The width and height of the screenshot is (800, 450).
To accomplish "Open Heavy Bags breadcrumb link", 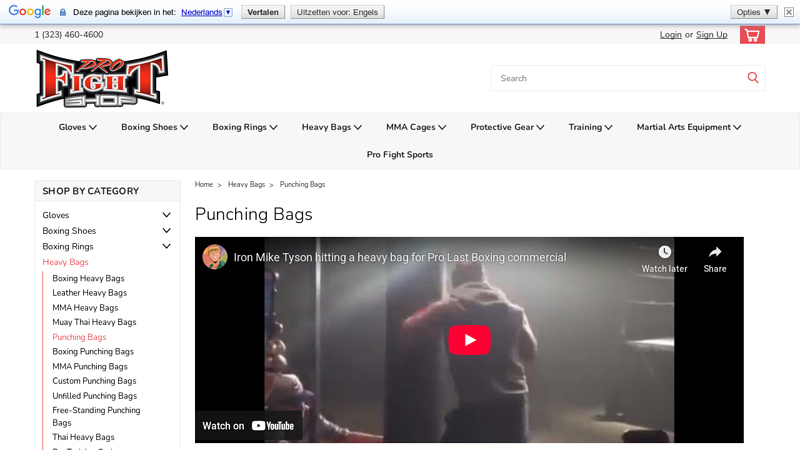I will click(246, 184).
